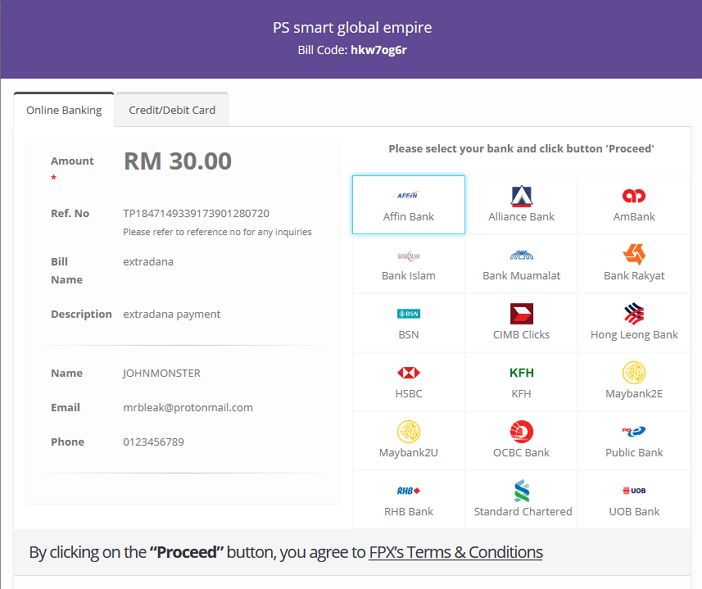
Task: Open the Credit/Debit Card tab
Action: point(172,110)
